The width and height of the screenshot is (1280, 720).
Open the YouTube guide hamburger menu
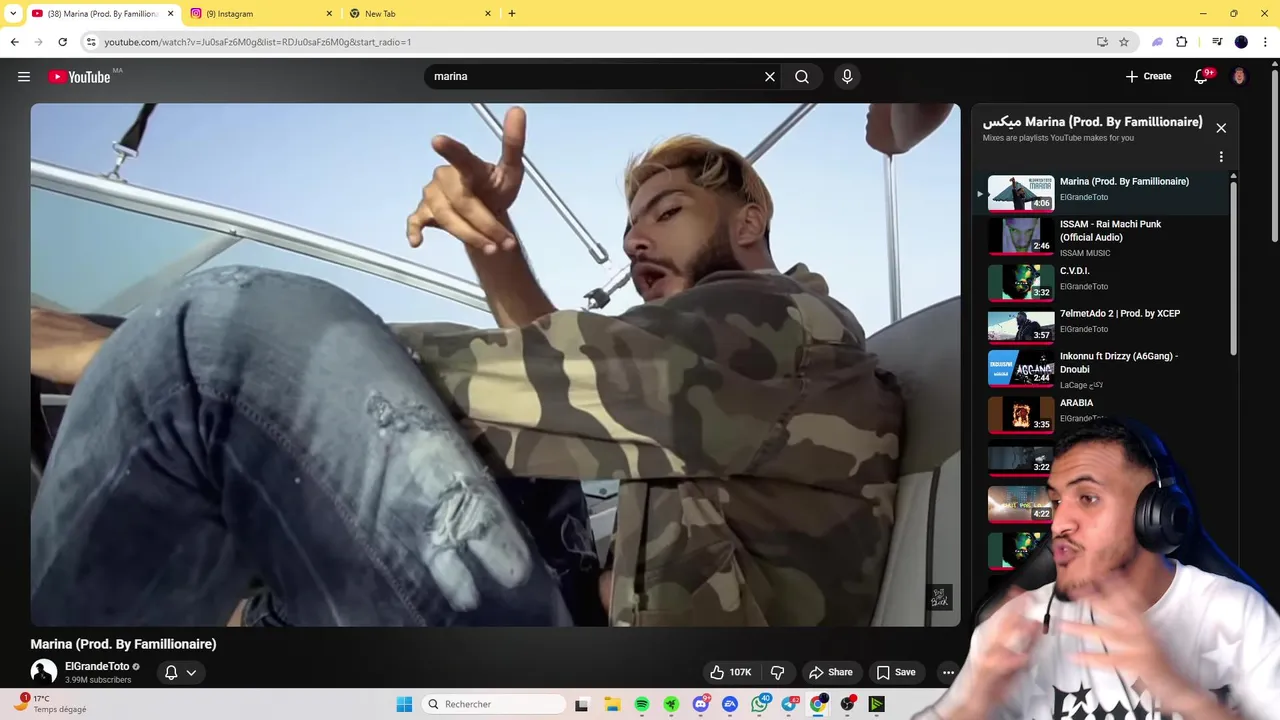(24, 76)
